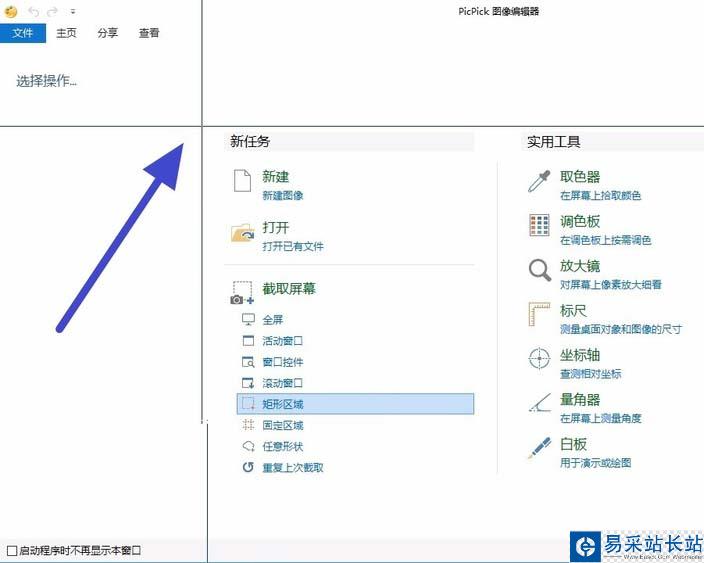Viewport: 704px width, 563px height.
Task: Select 全屏 capture option
Action: point(273,320)
